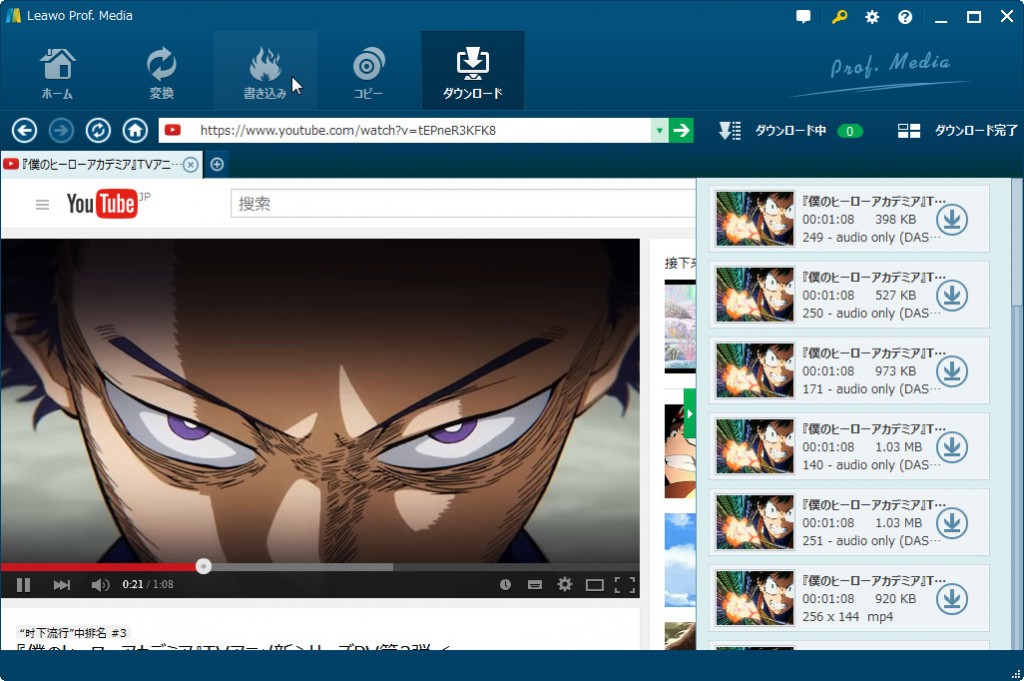Download the 398 KB audio only item

[951, 219]
